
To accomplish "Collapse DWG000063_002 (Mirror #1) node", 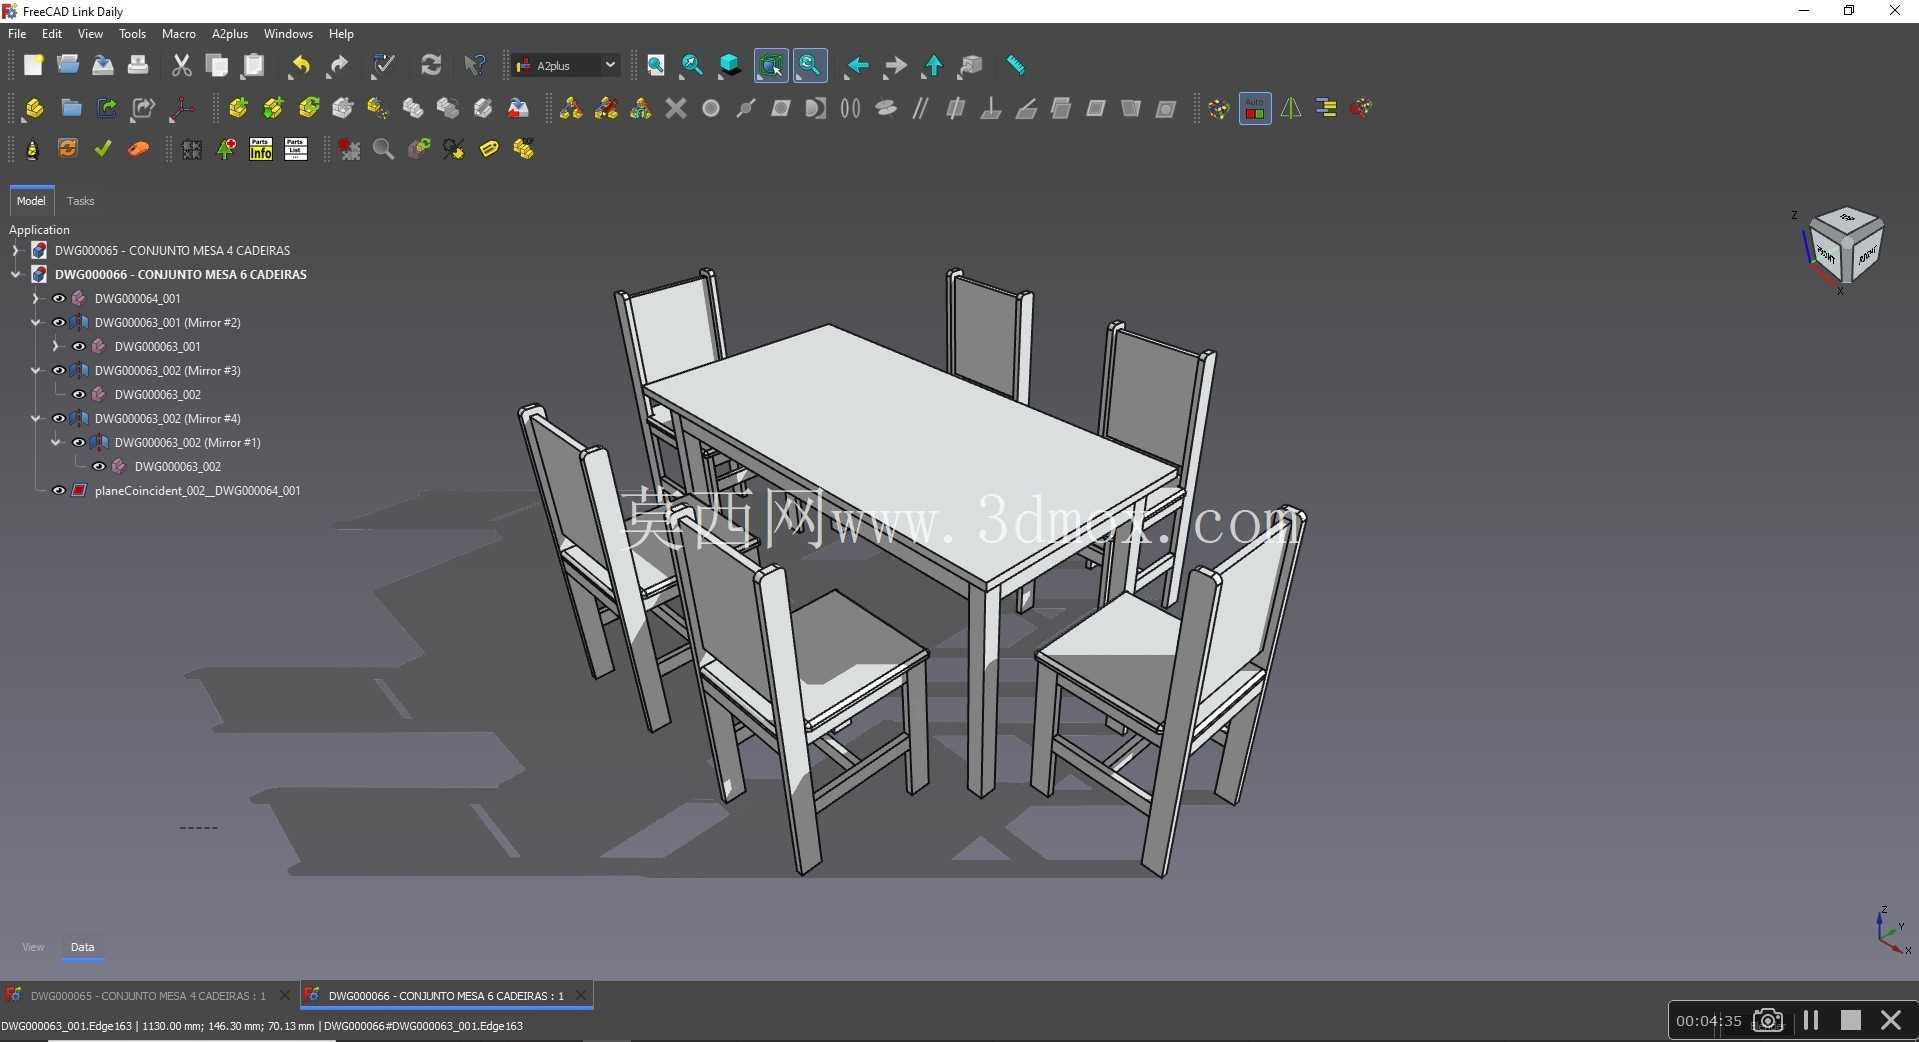I will click(x=55, y=442).
